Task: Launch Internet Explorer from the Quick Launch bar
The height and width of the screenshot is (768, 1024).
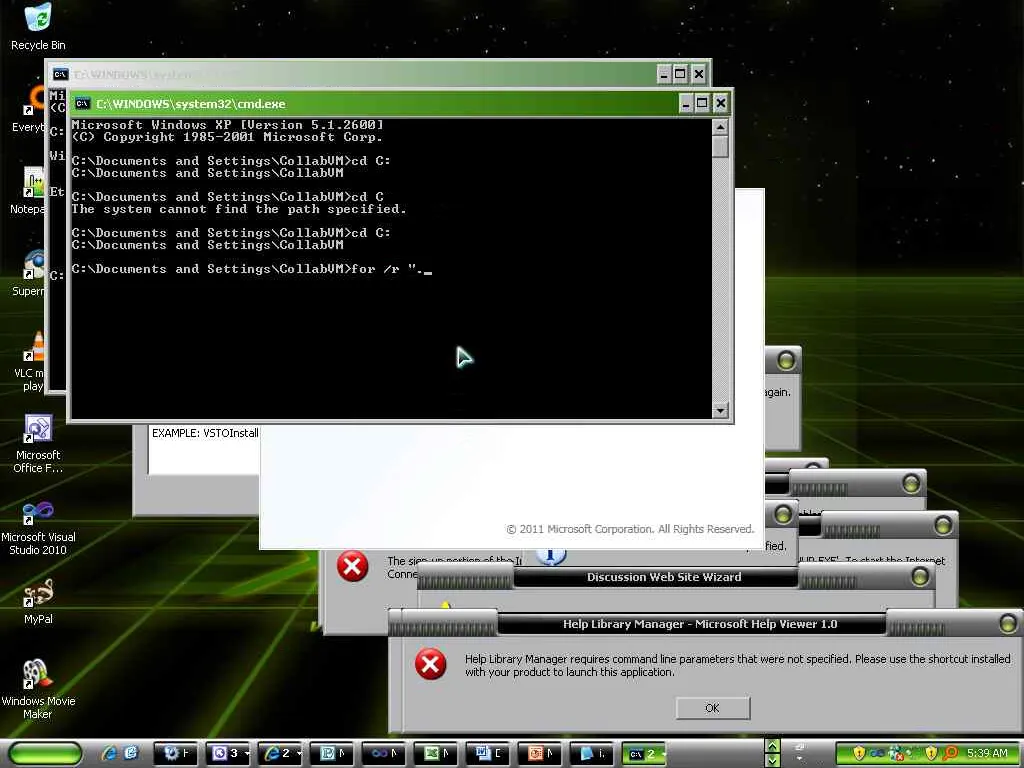Action: [x=109, y=754]
